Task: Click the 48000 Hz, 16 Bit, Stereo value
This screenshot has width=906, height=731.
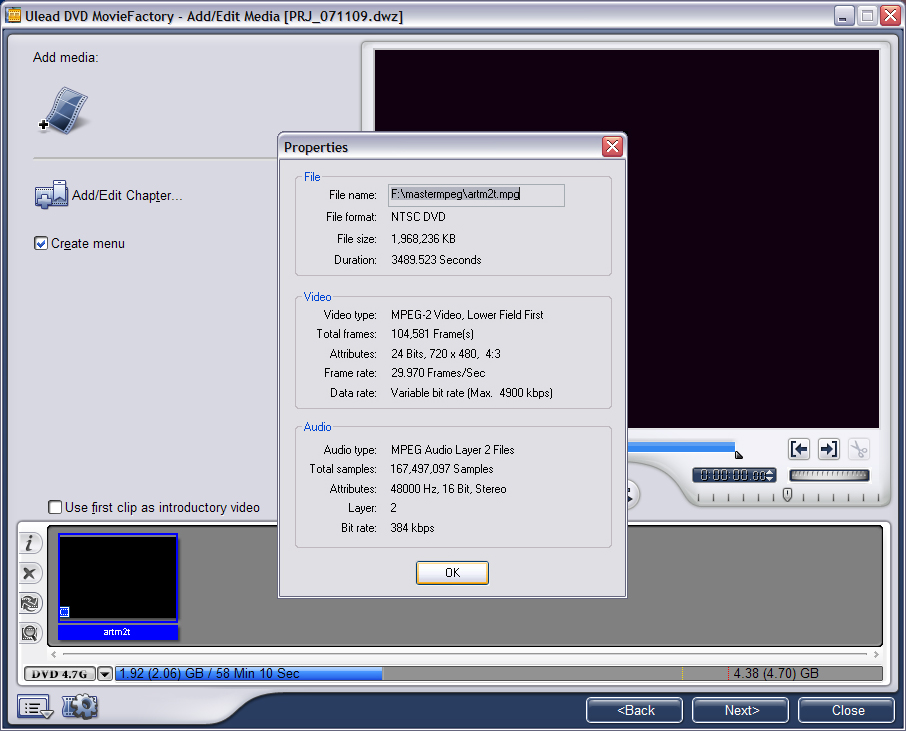Action: click(x=448, y=489)
